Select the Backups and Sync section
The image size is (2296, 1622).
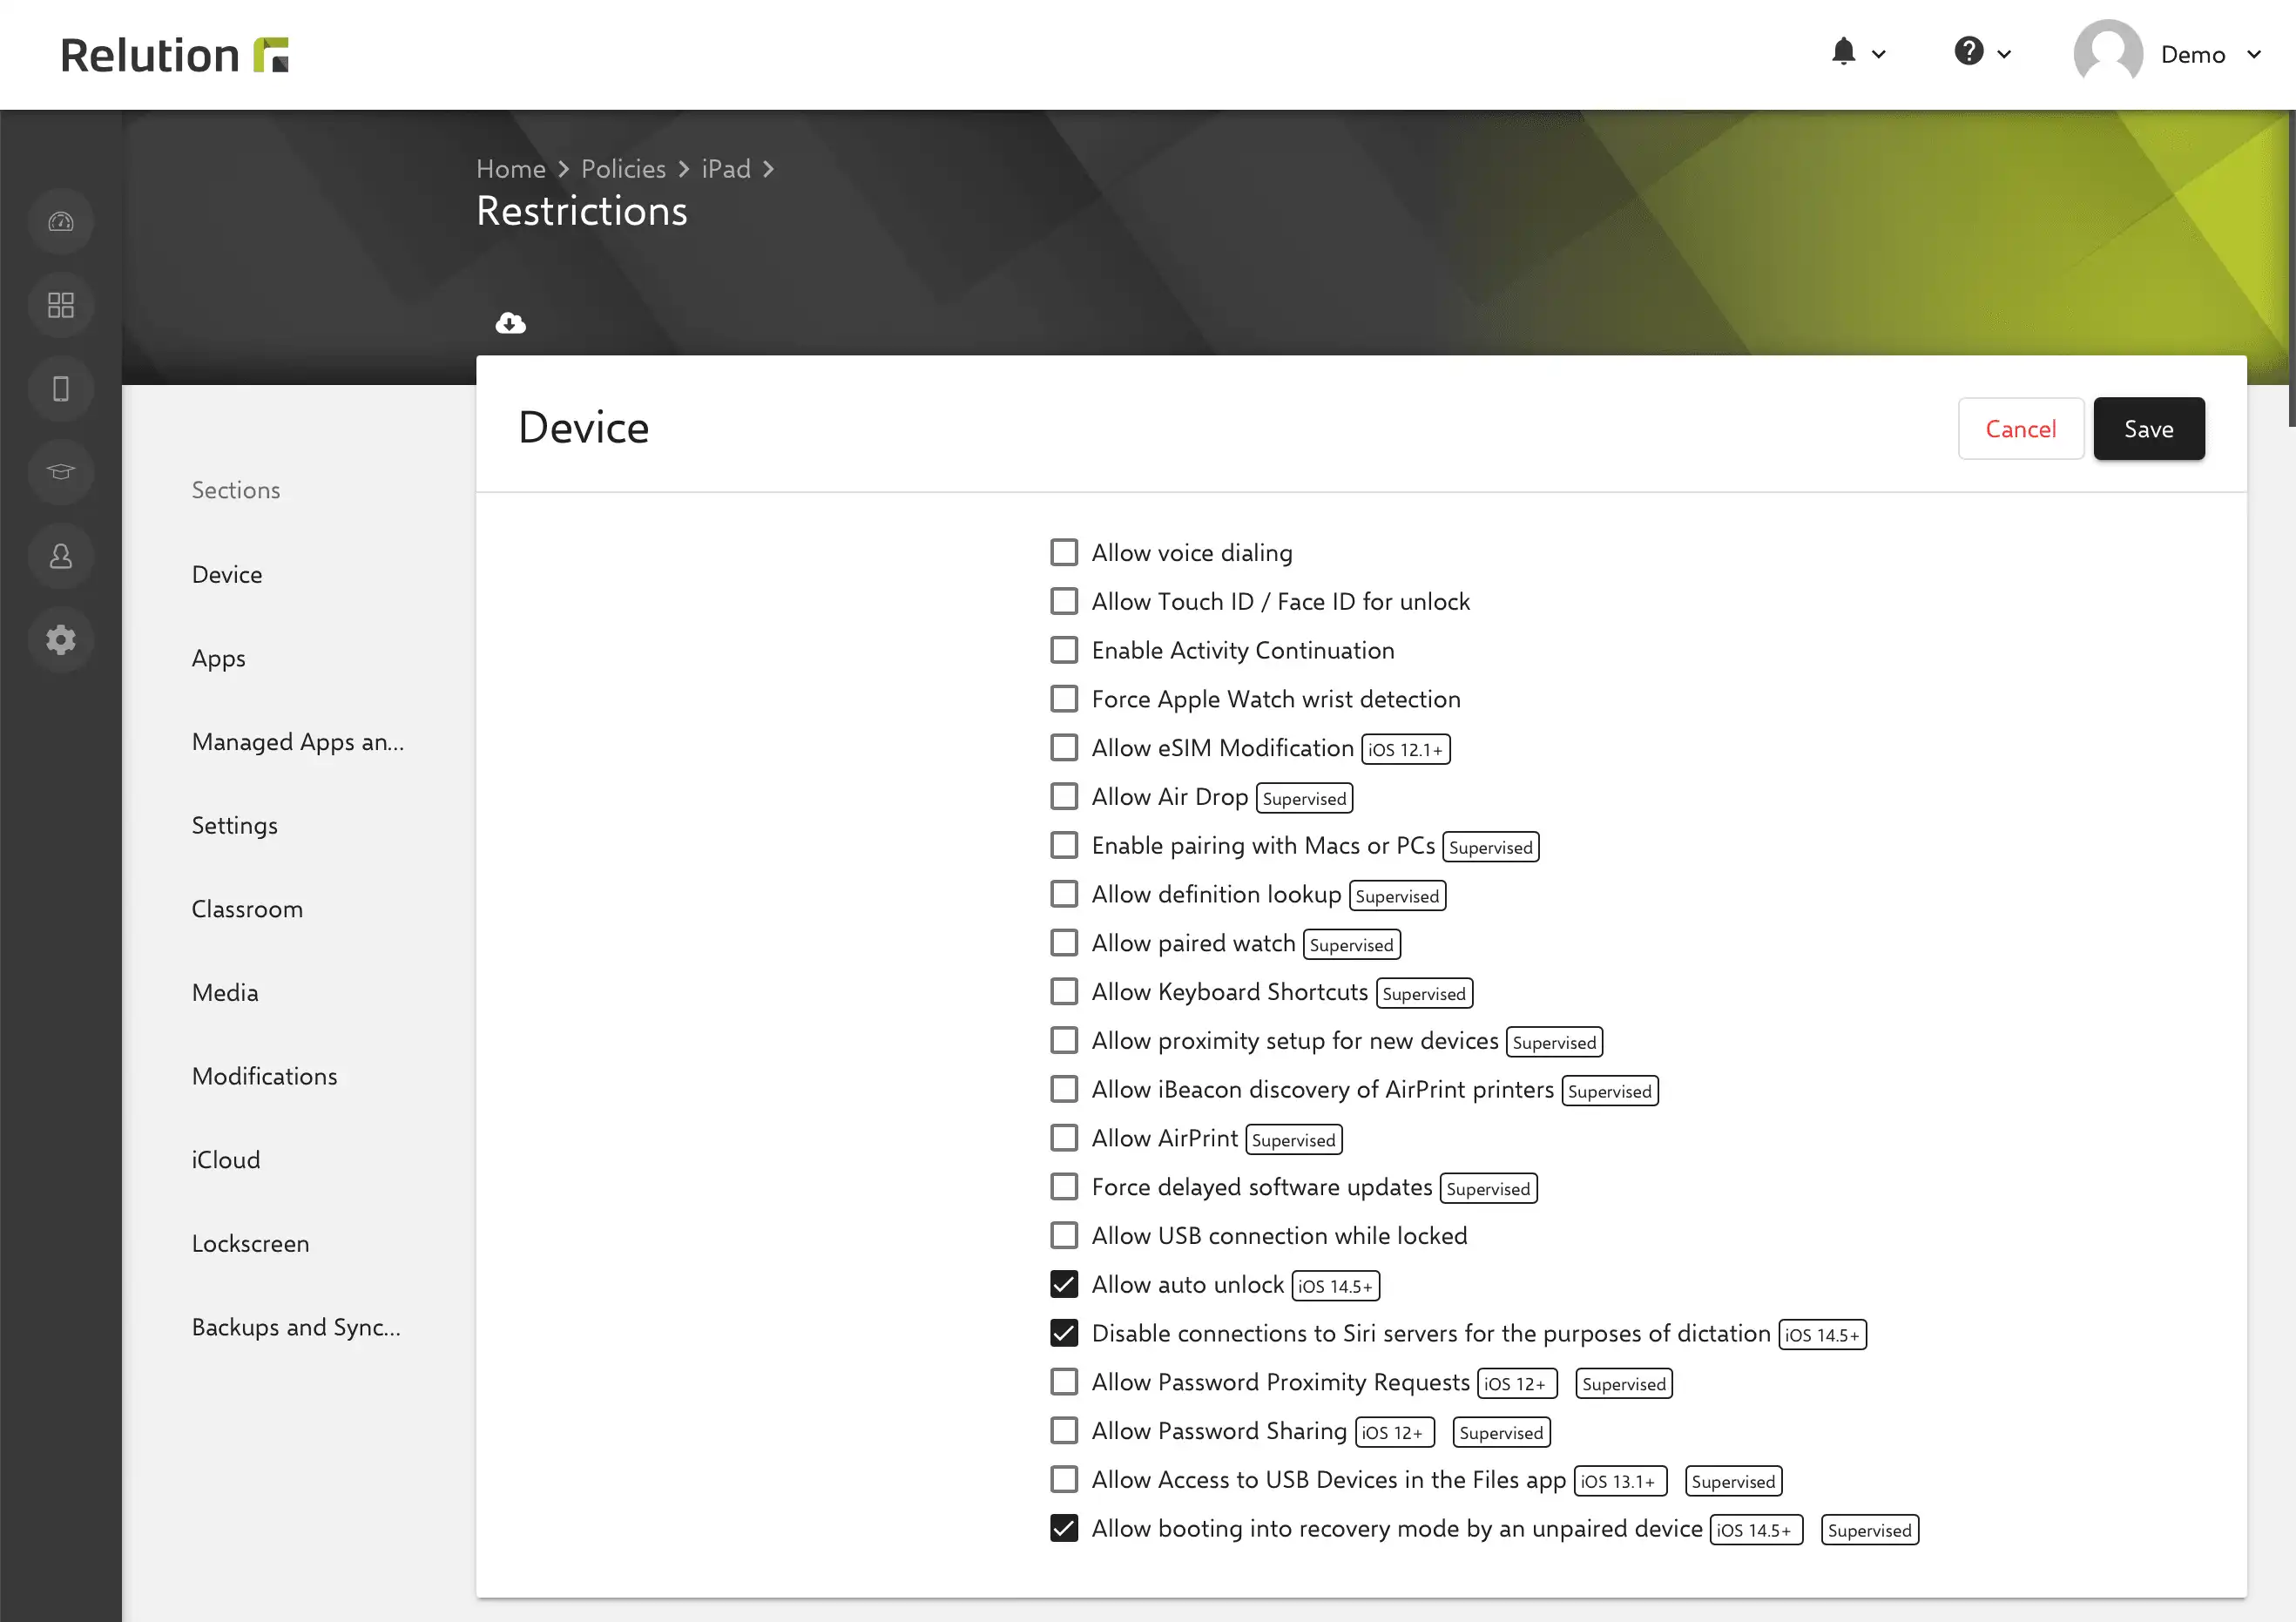(296, 1327)
